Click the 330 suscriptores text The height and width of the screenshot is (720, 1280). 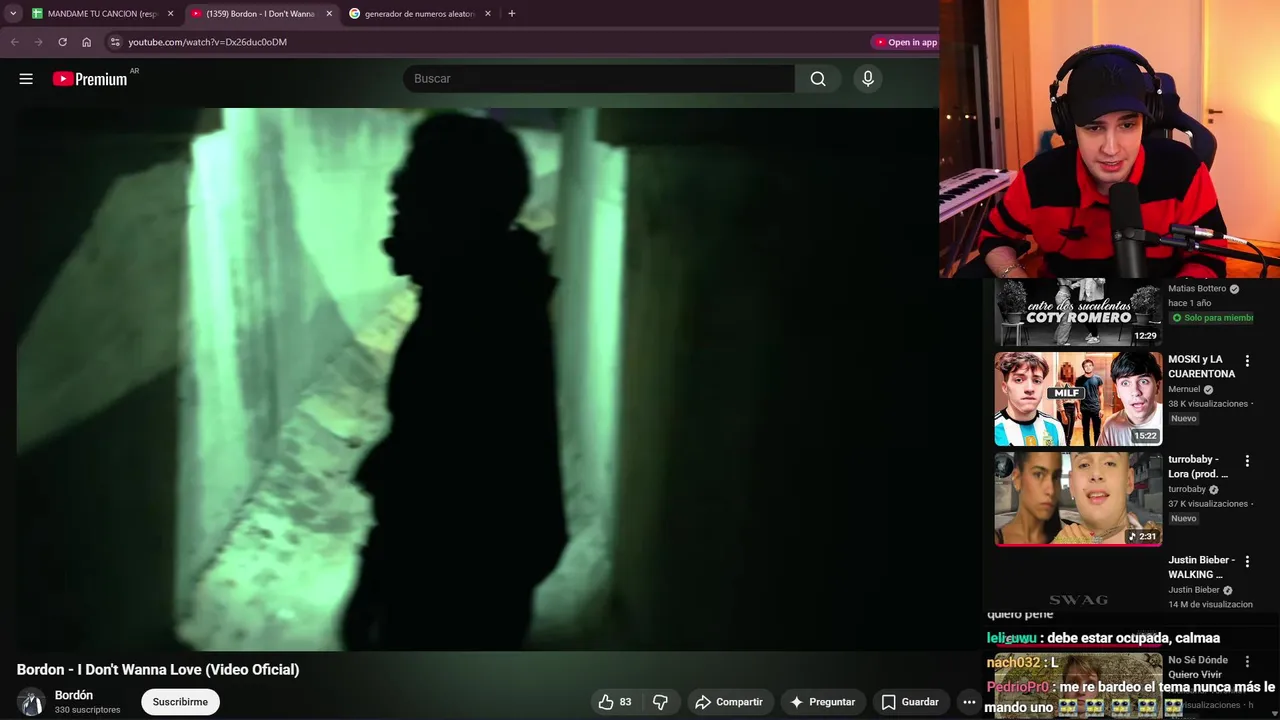click(x=88, y=710)
